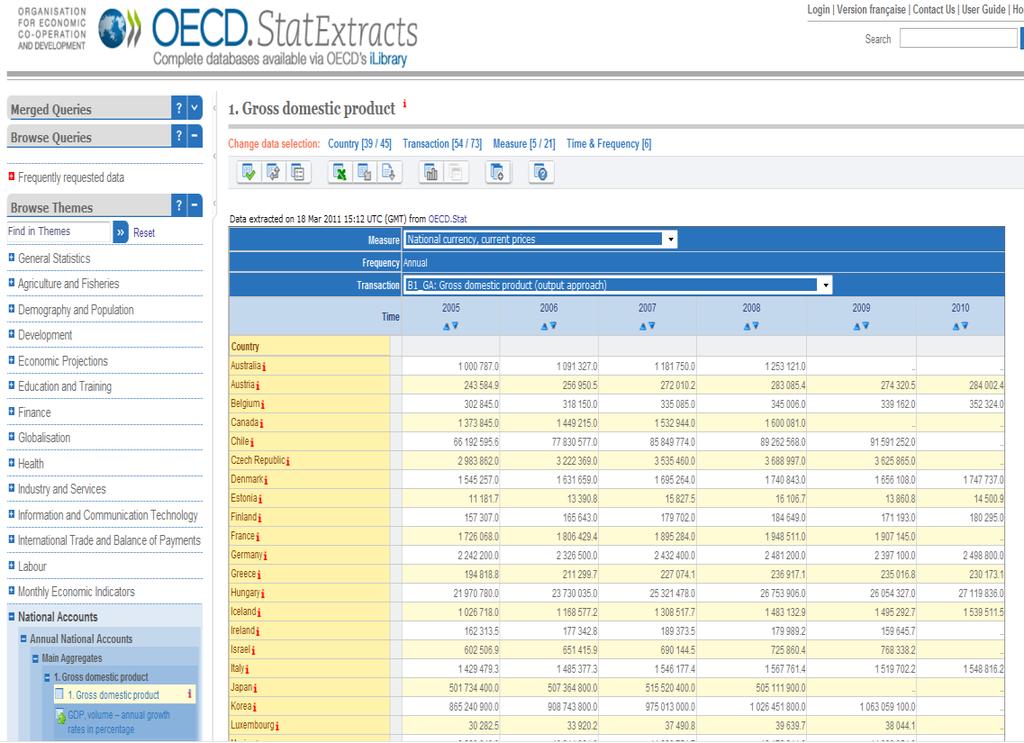The width and height of the screenshot is (1024, 743).
Task: Click Reset next to Find in Themes
Action: click(144, 232)
